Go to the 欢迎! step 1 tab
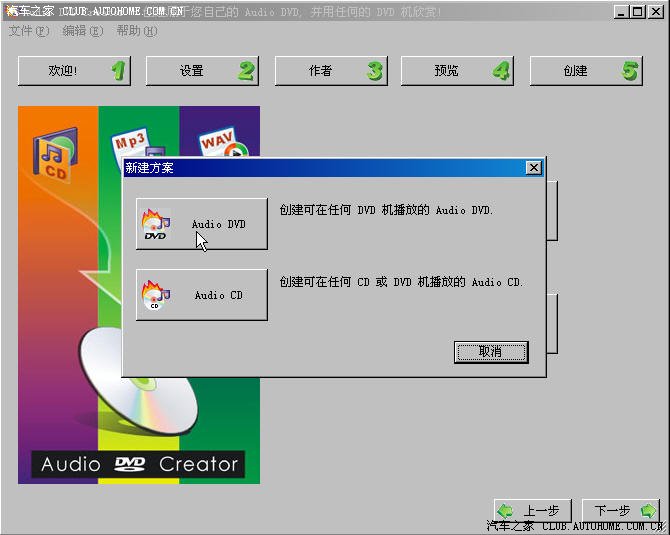Image resolution: width=670 pixels, height=535 pixels. click(74, 71)
